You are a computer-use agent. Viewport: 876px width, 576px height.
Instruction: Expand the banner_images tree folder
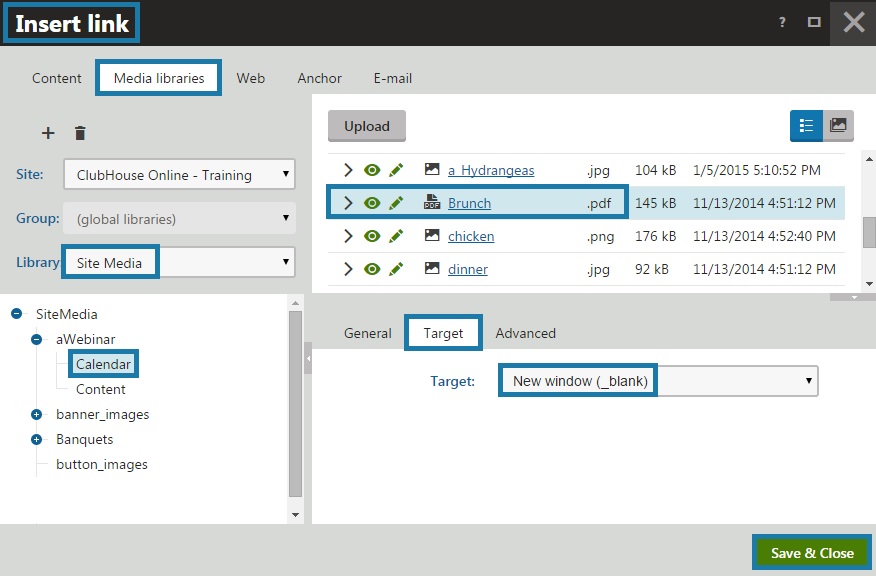click(x=37, y=414)
